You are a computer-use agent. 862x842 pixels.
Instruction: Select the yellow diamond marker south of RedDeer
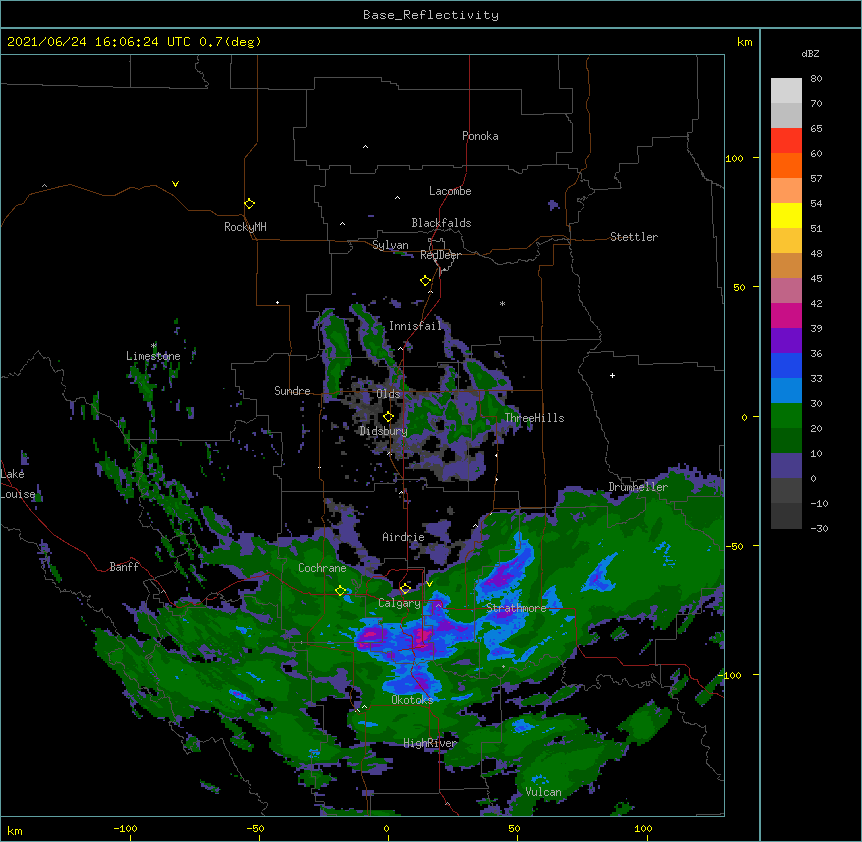coord(425,281)
